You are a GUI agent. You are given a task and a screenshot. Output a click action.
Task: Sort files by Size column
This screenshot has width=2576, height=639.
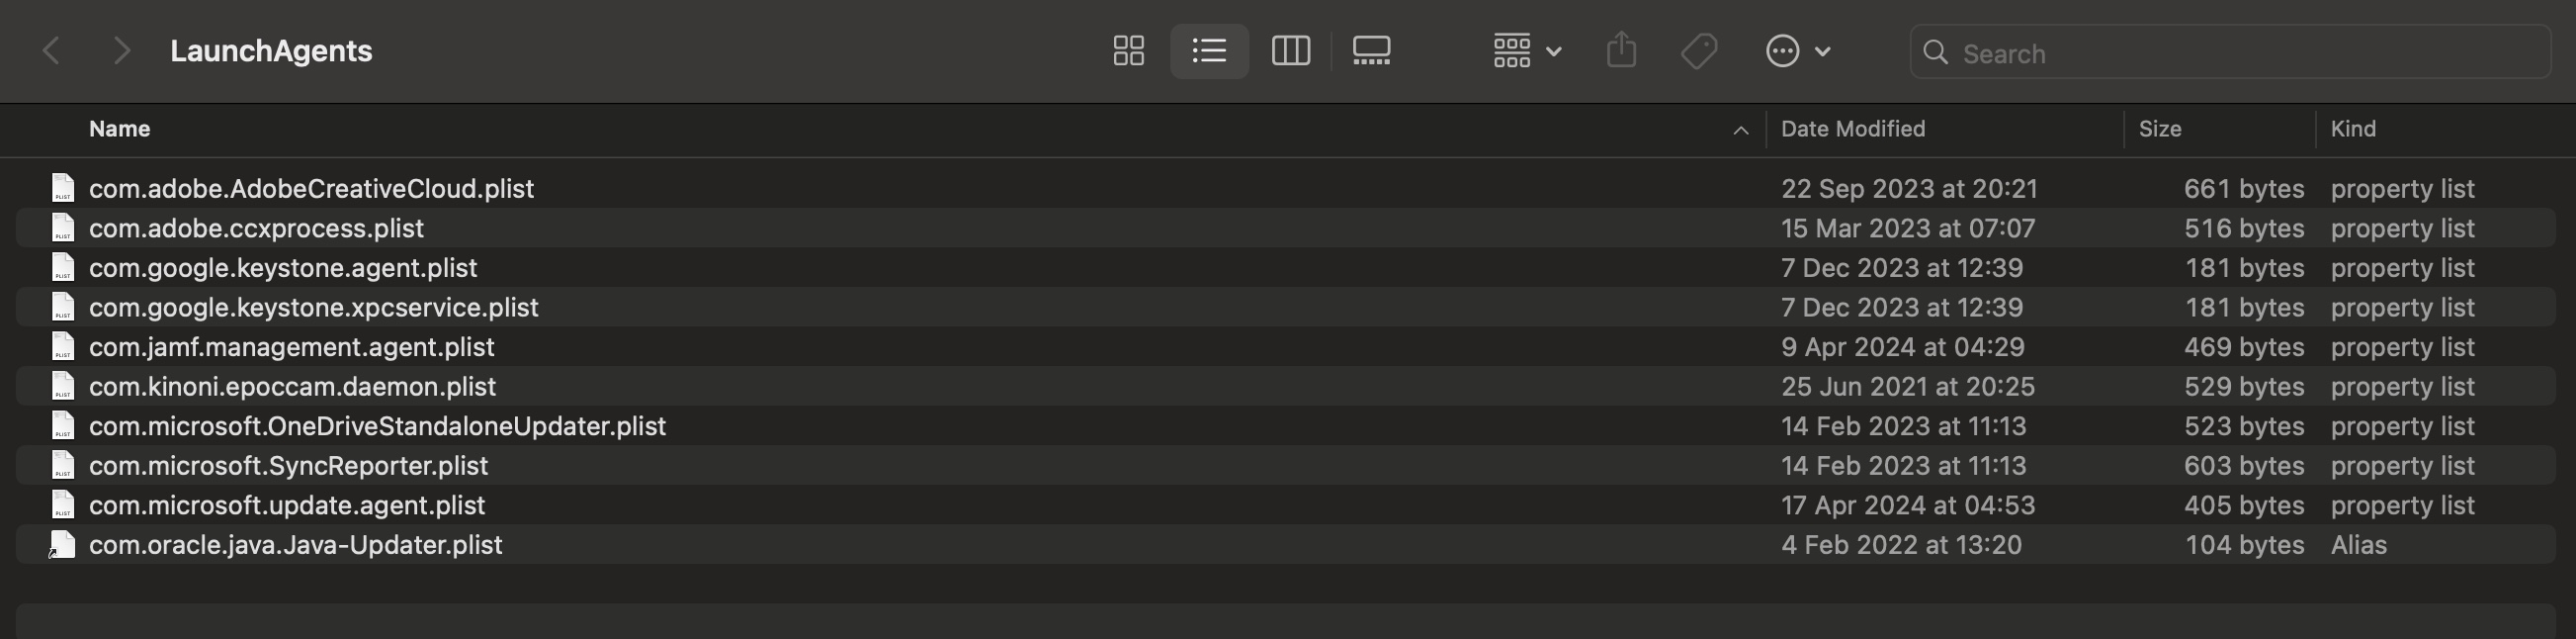2159,129
